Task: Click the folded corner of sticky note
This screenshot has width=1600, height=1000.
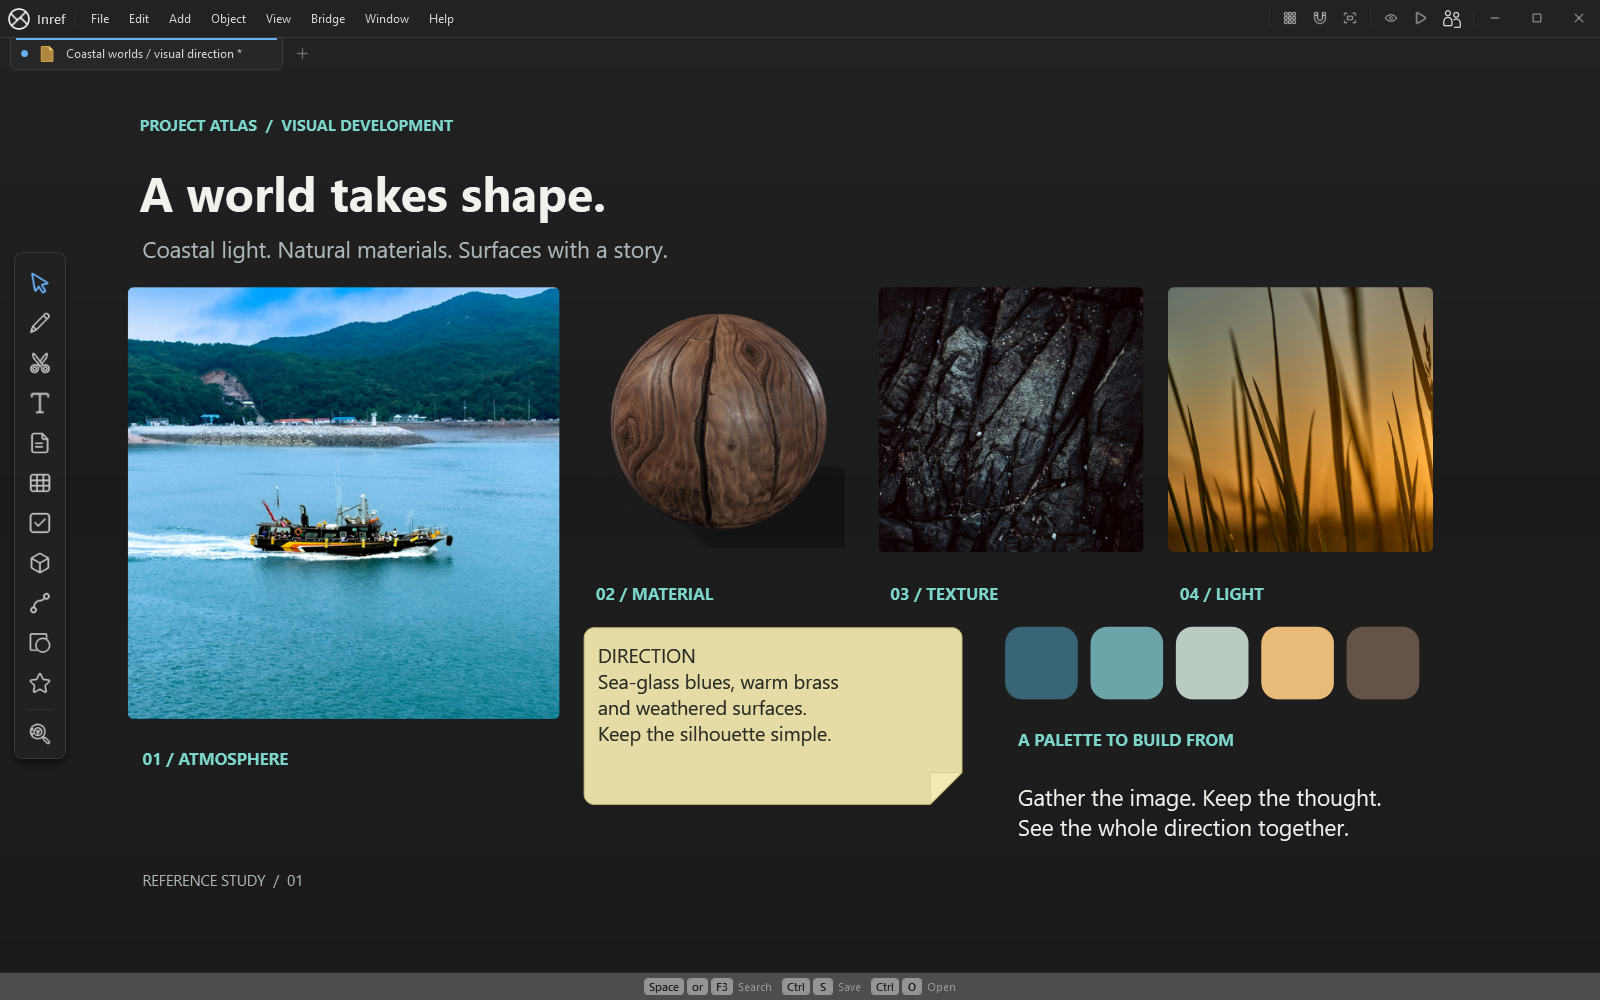Action: click(x=945, y=787)
